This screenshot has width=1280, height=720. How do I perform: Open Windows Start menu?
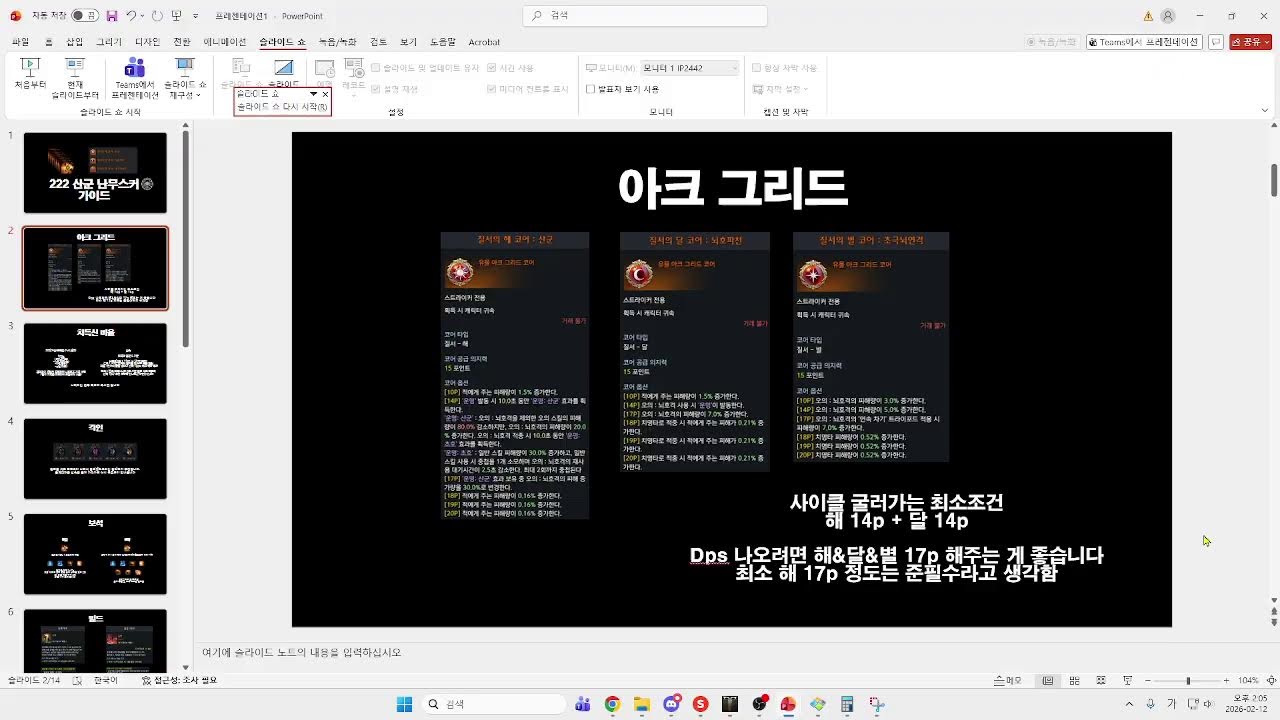point(404,704)
